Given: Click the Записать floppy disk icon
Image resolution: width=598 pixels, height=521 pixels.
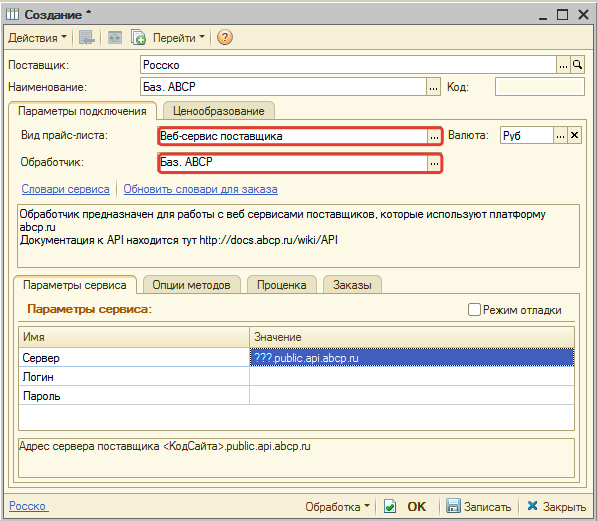Looking at the screenshot, I should 453,506.
